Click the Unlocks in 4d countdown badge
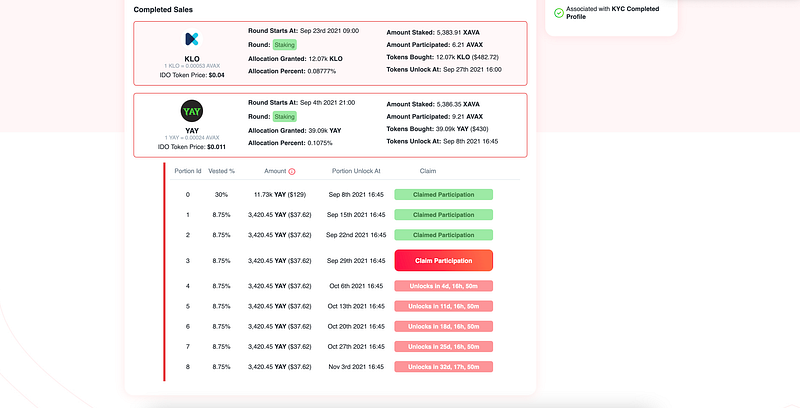 click(x=443, y=286)
